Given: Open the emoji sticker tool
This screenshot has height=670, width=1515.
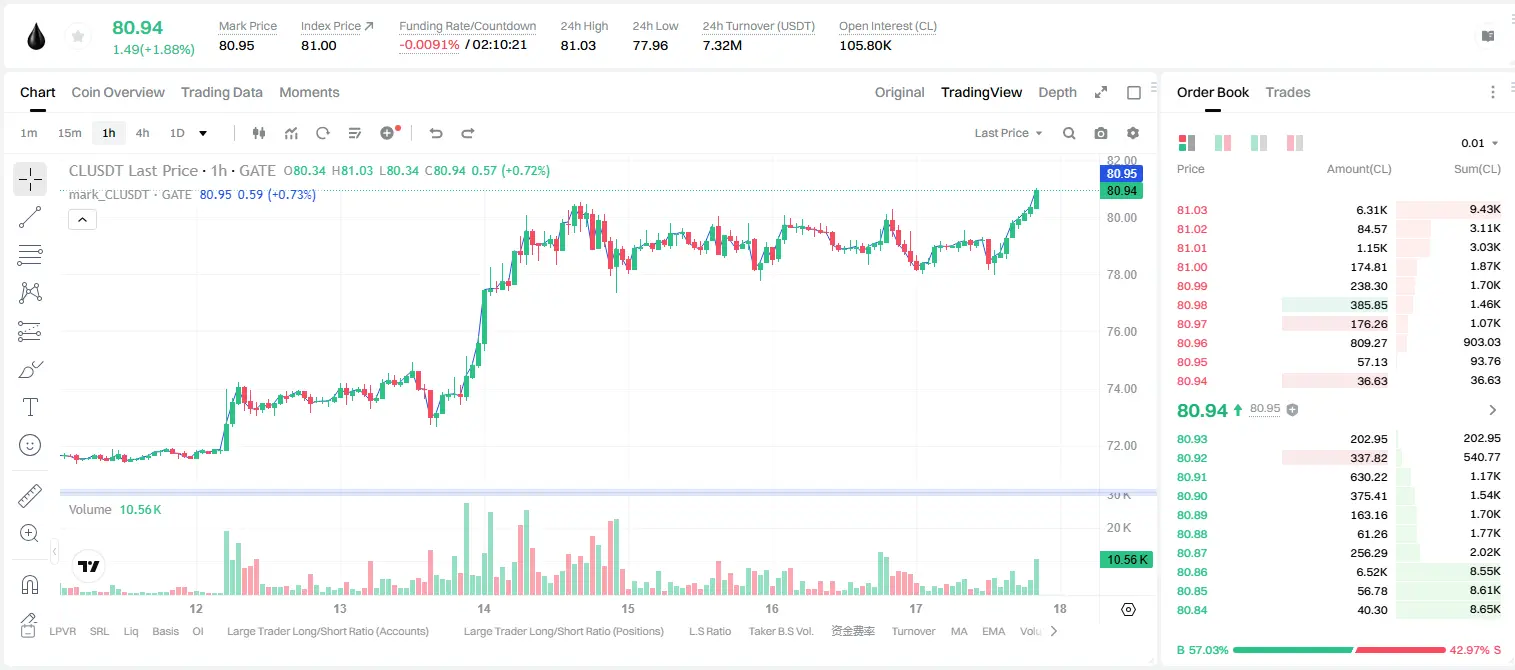Looking at the screenshot, I should (30, 445).
